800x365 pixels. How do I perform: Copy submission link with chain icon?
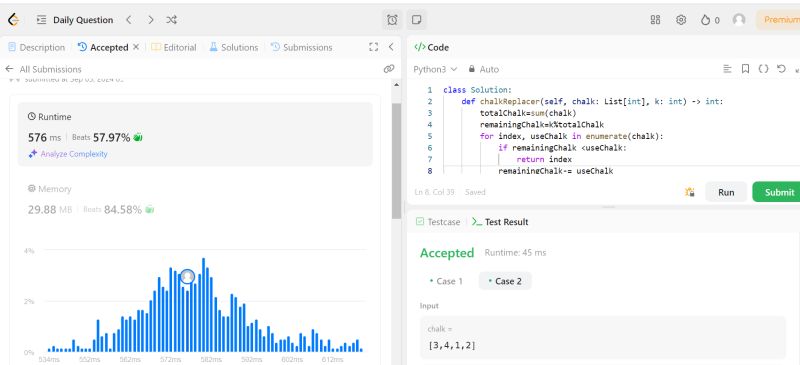tap(389, 69)
